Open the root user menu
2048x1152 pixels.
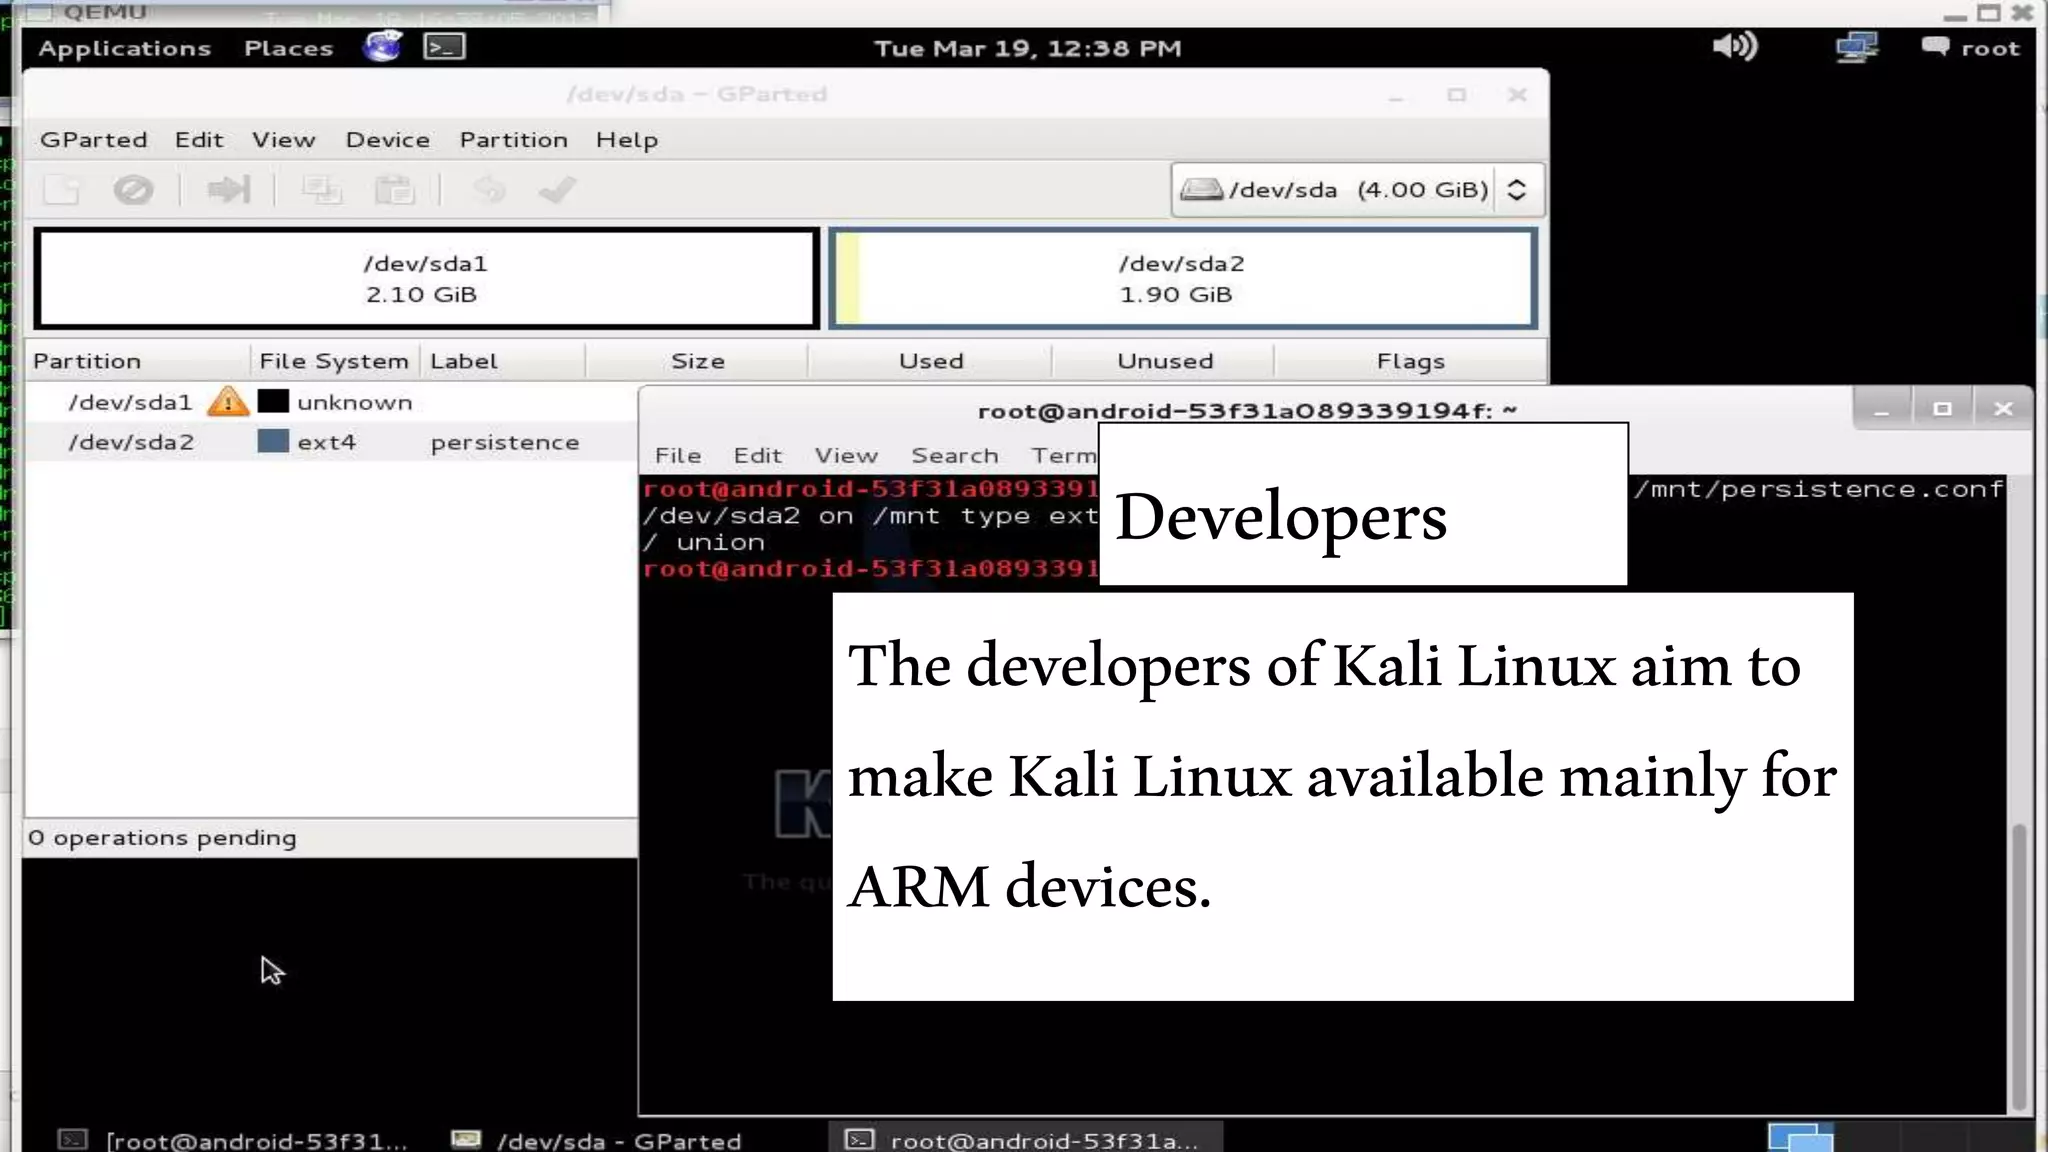click(1971, 47)
